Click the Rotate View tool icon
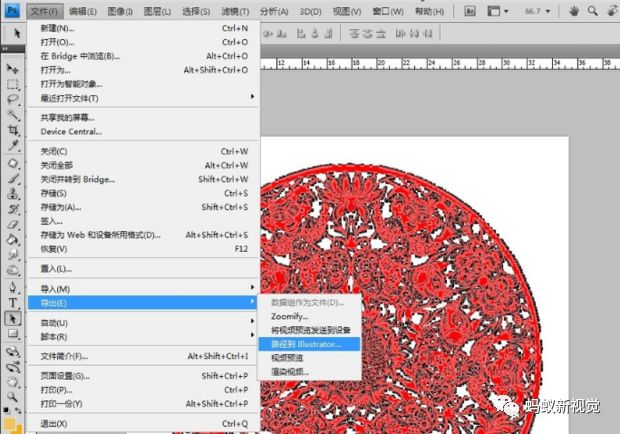This screenshot has height=434, width=620. point(612,11)
